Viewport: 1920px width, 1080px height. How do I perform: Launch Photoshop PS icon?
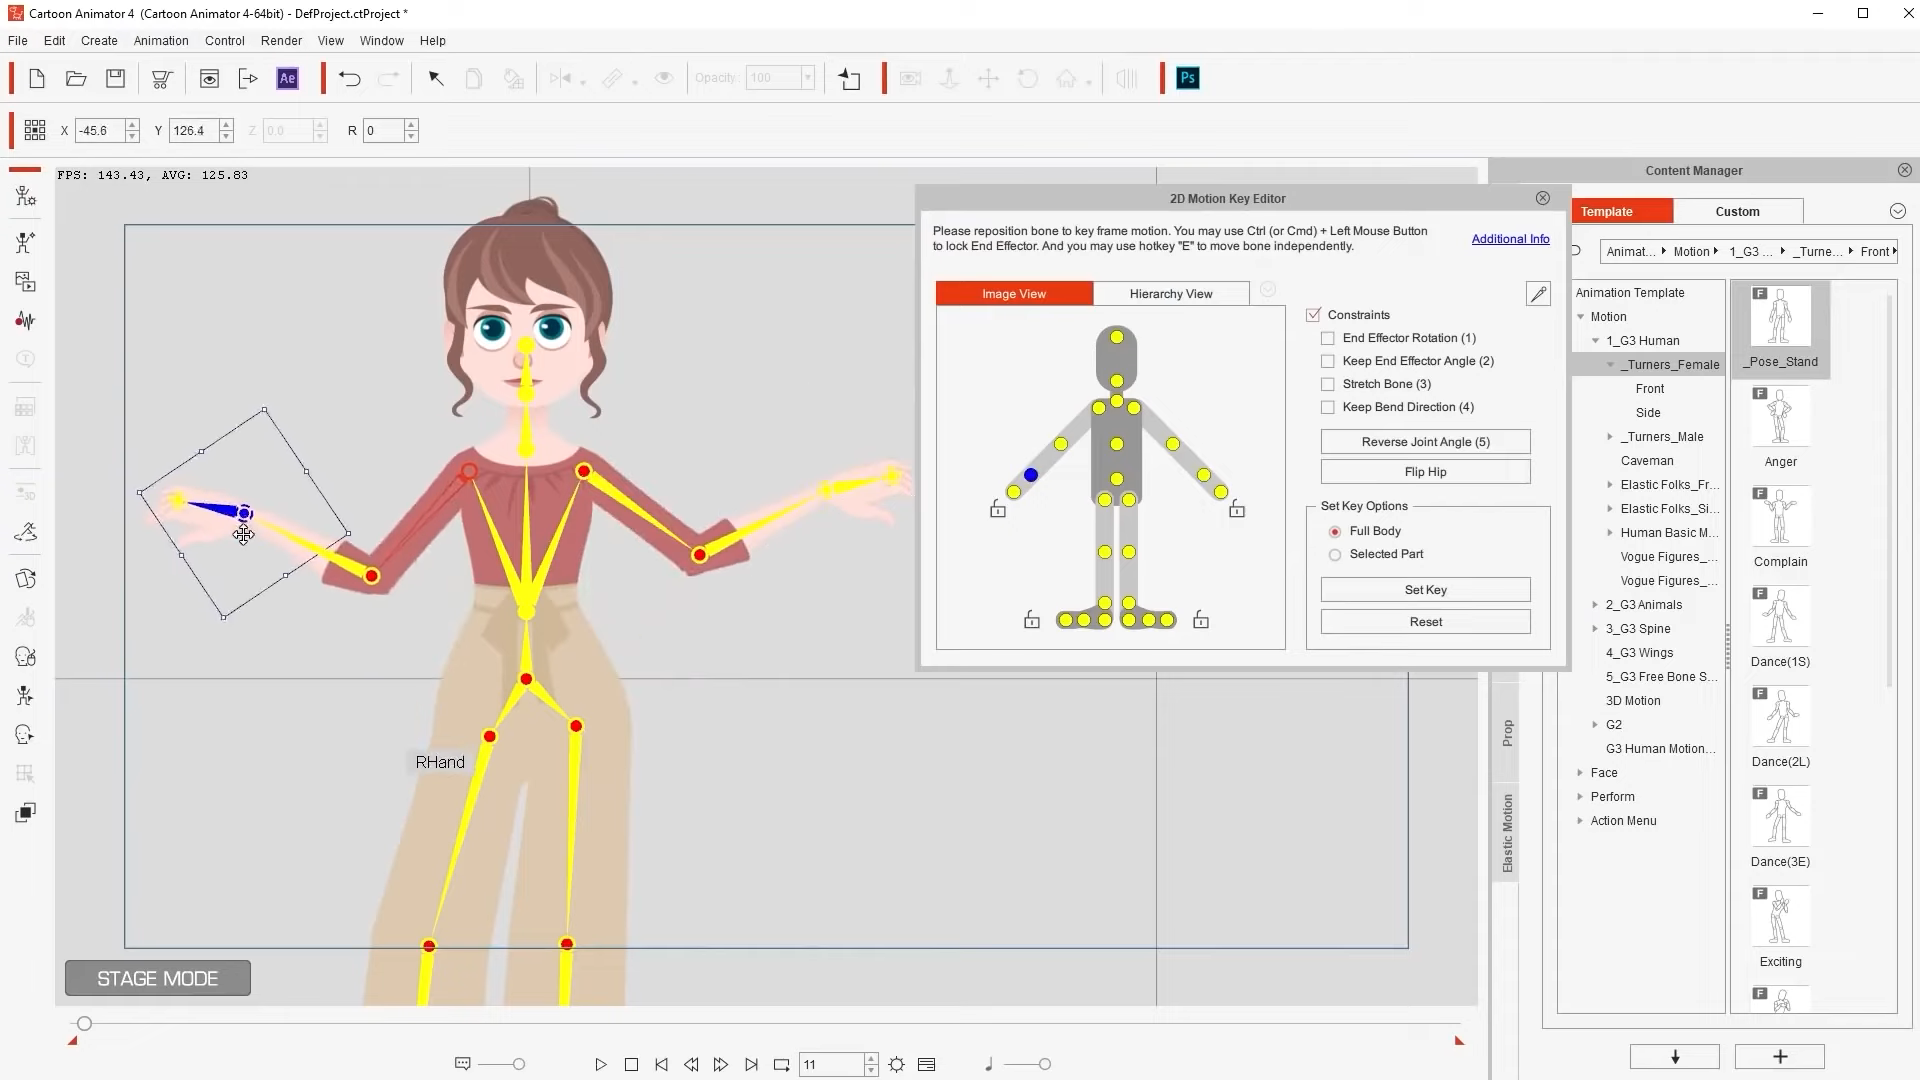click(x=1188, y=78)
